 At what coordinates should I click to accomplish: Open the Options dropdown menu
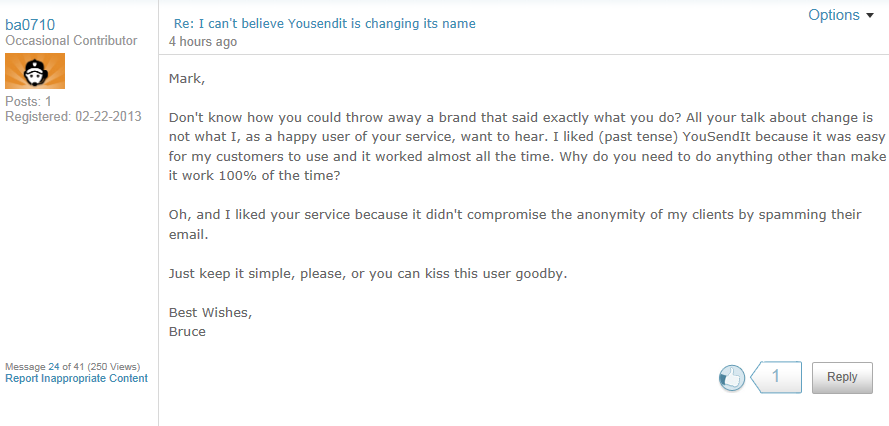(833, 15)
